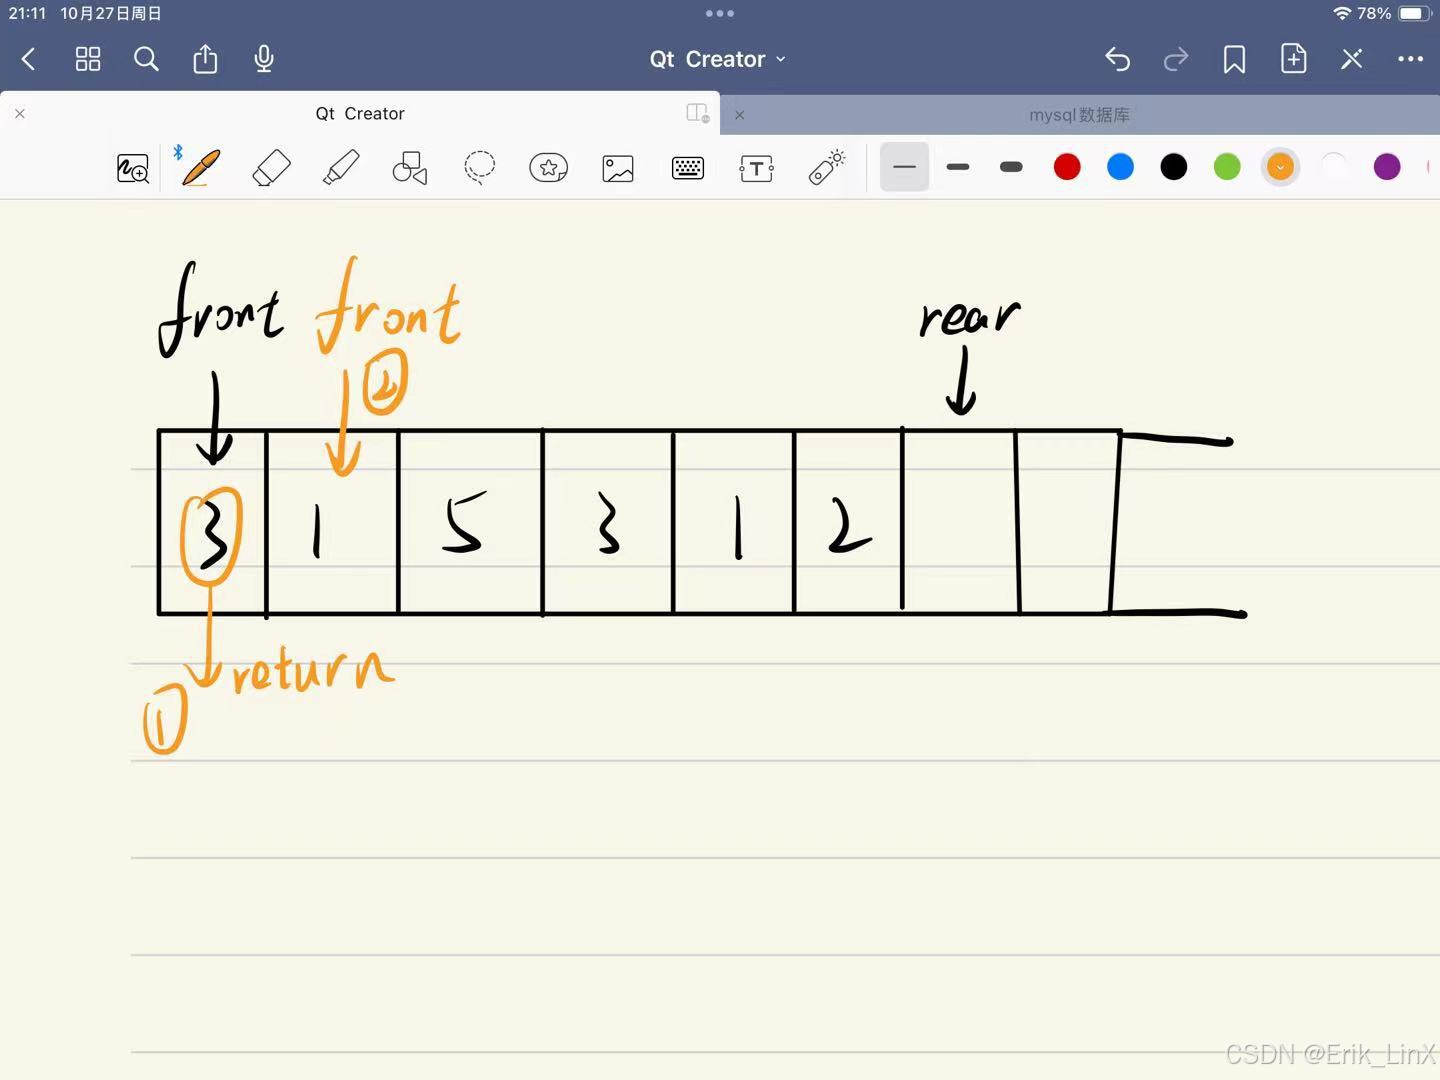Select the text box tool

(x=756, y=168)
